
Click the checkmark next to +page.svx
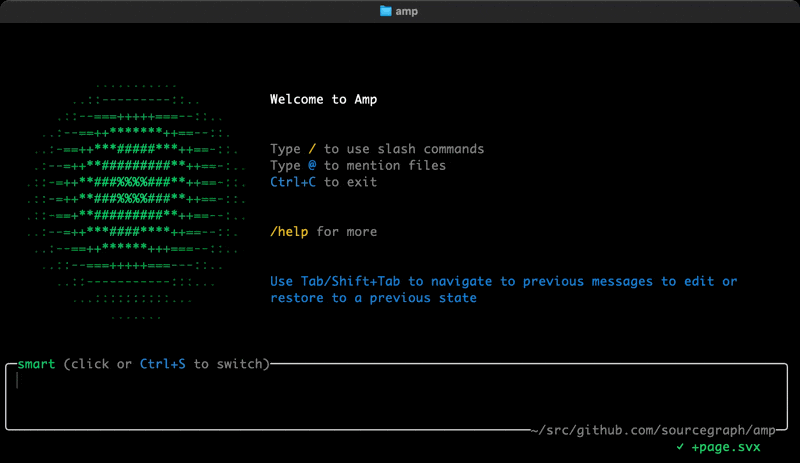[x=680, y=447]
